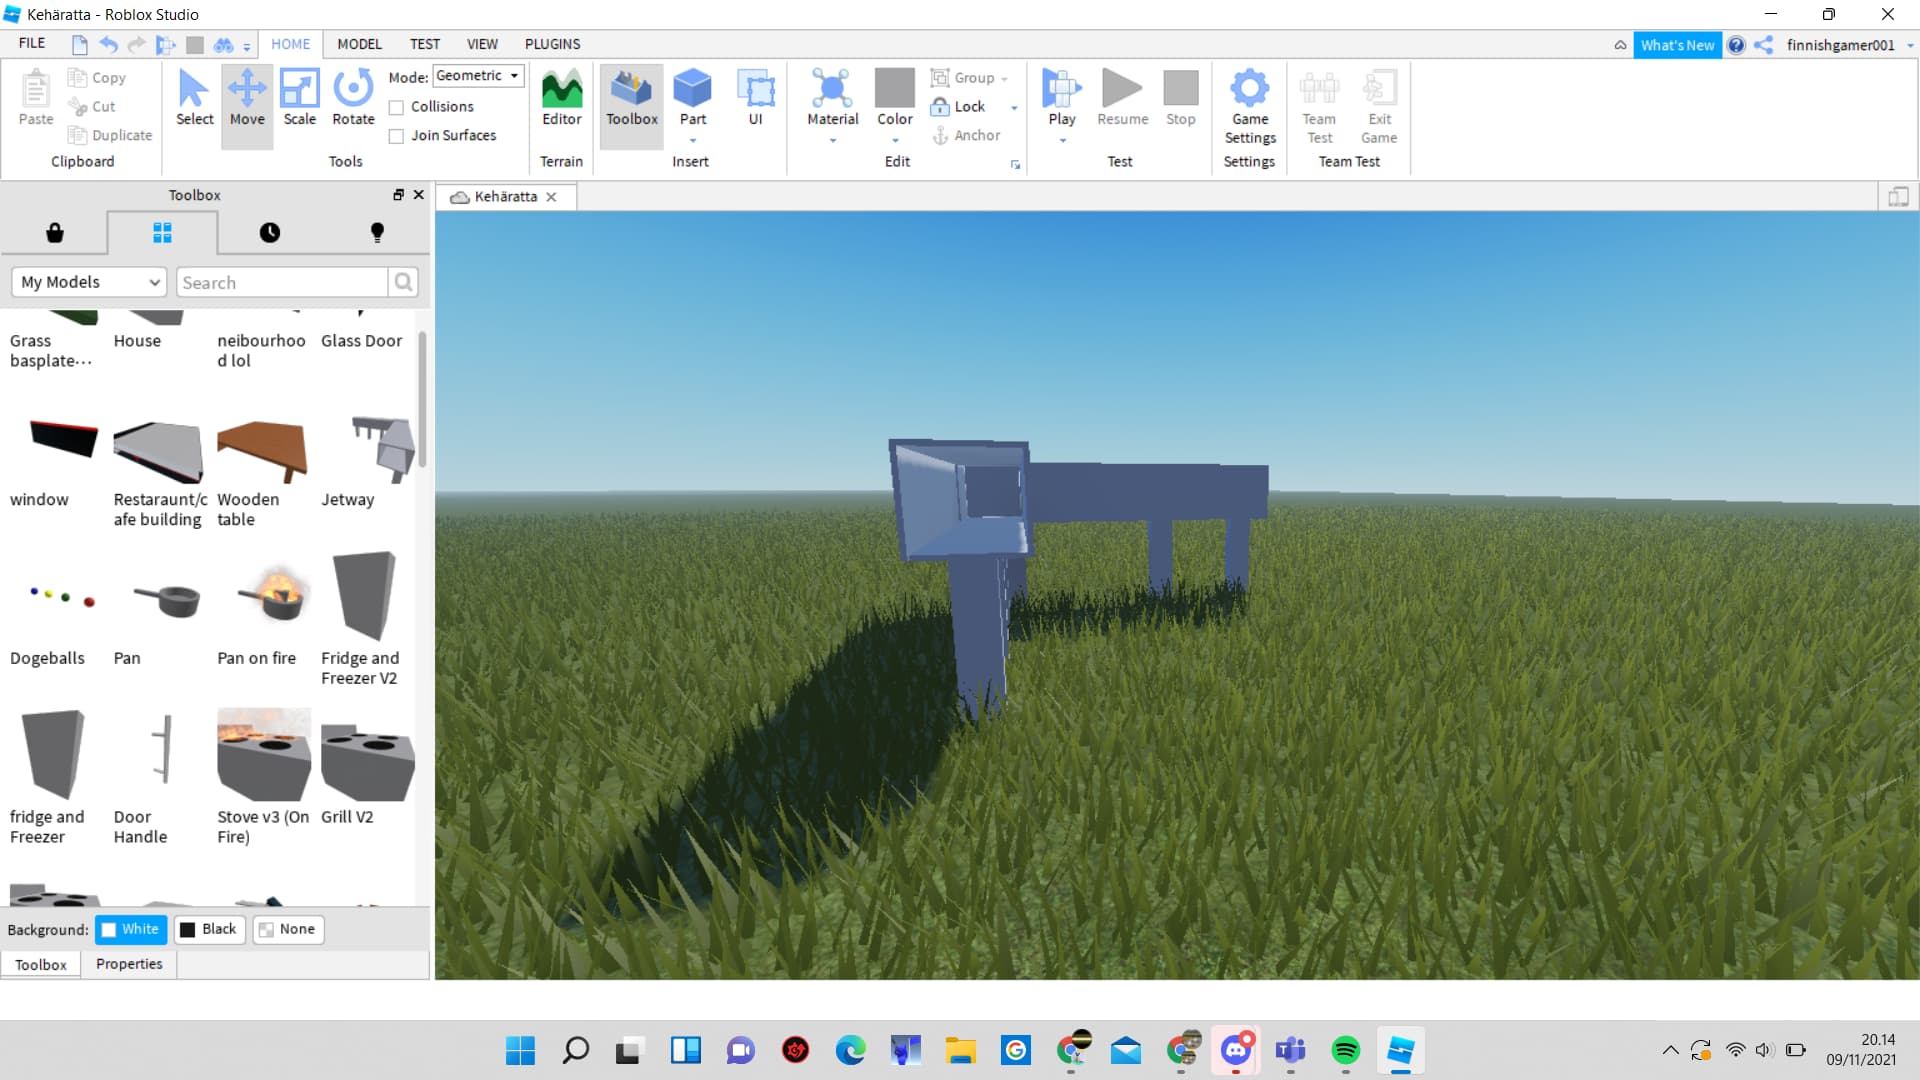The image size is (1920, 1080).
Task: Toggle the viewport side panel icon
Action: pyautogui.click(x=1898, y=197)
